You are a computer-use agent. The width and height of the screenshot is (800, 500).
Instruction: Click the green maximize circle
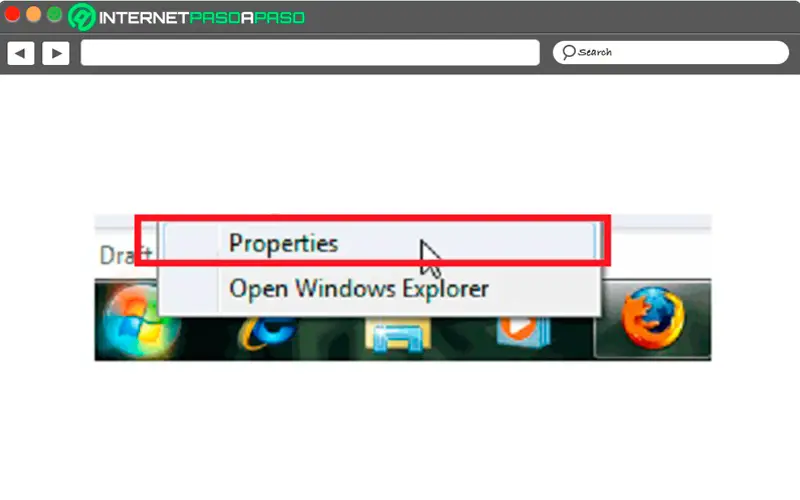coord(54,14)
